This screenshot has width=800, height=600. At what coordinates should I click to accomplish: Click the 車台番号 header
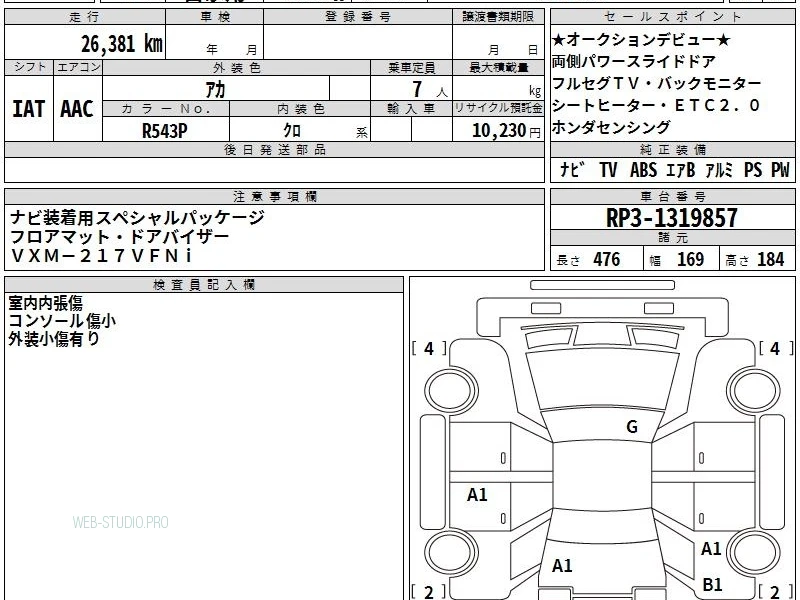click(x=672, y=196)
